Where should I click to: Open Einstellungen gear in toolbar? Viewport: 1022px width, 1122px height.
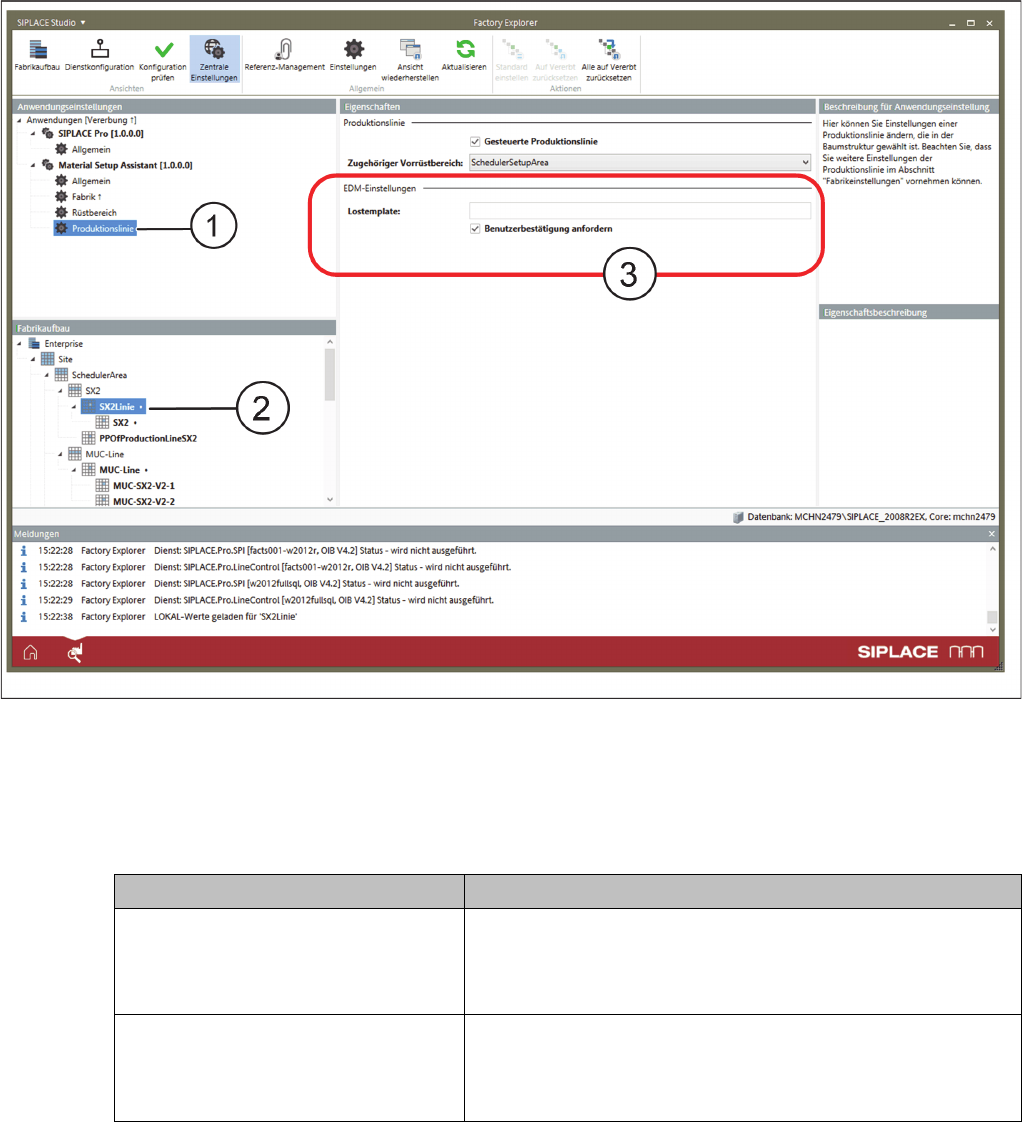(x=353, y=56)
